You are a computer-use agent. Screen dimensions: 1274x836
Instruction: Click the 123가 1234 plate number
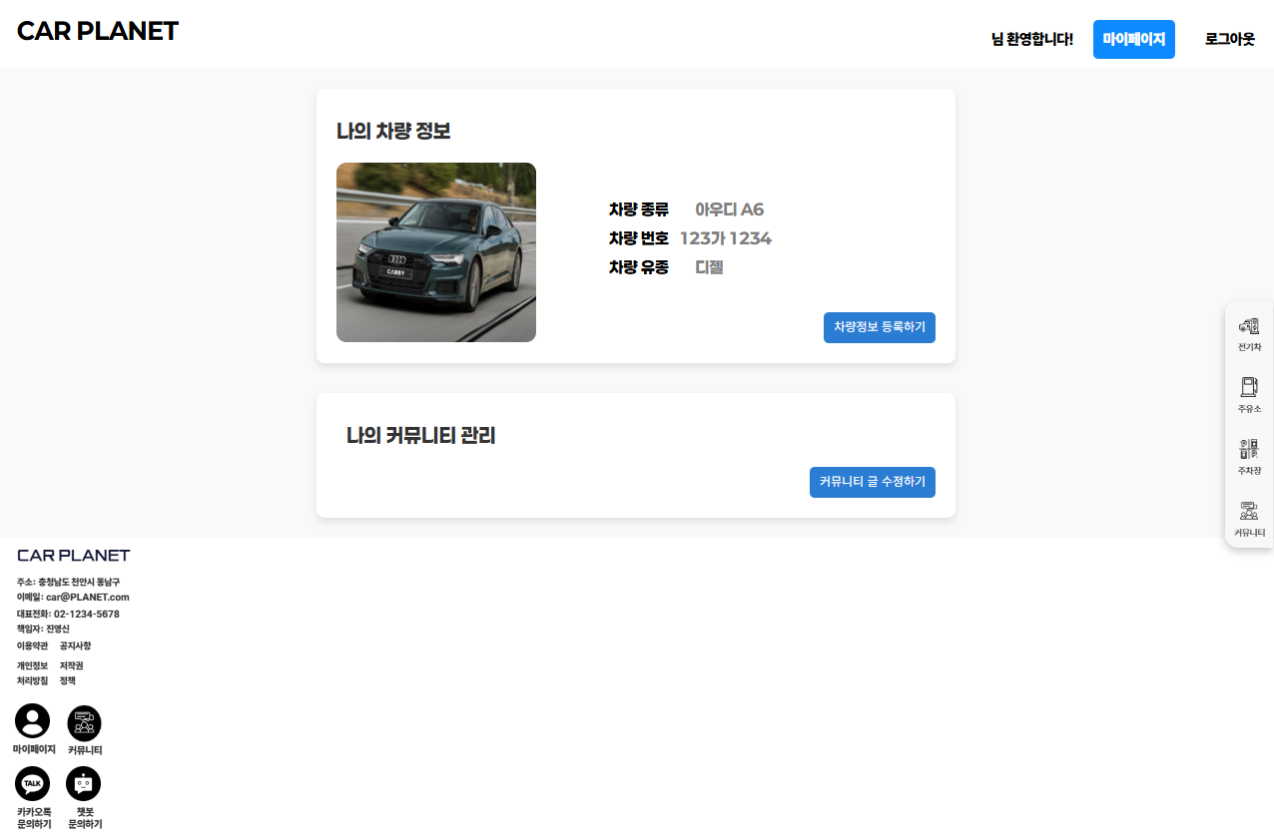725,238
